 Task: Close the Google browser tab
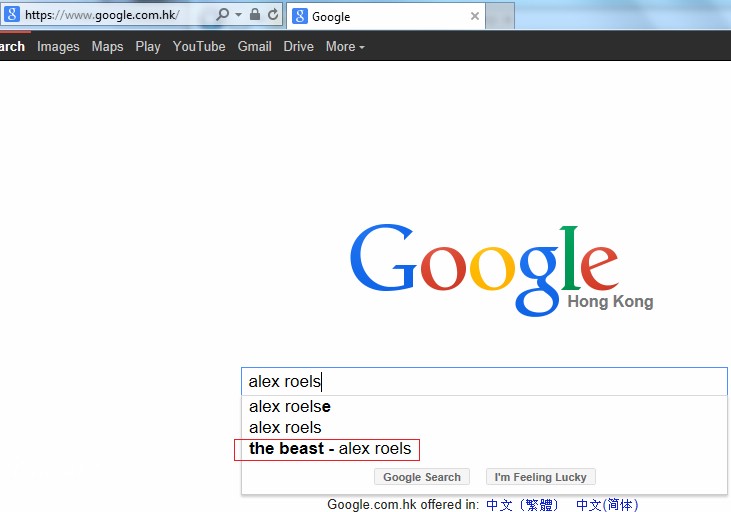click(x=475, y=16)
